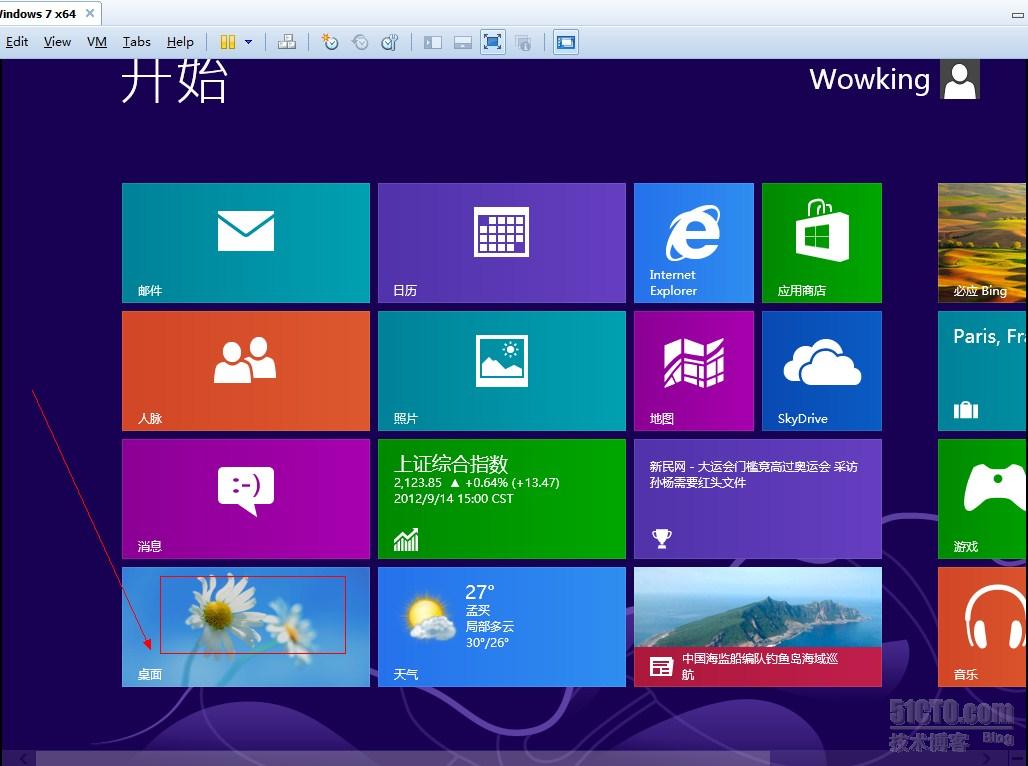
Task: Open the Travel tile showing Paris
Action: 982,371
